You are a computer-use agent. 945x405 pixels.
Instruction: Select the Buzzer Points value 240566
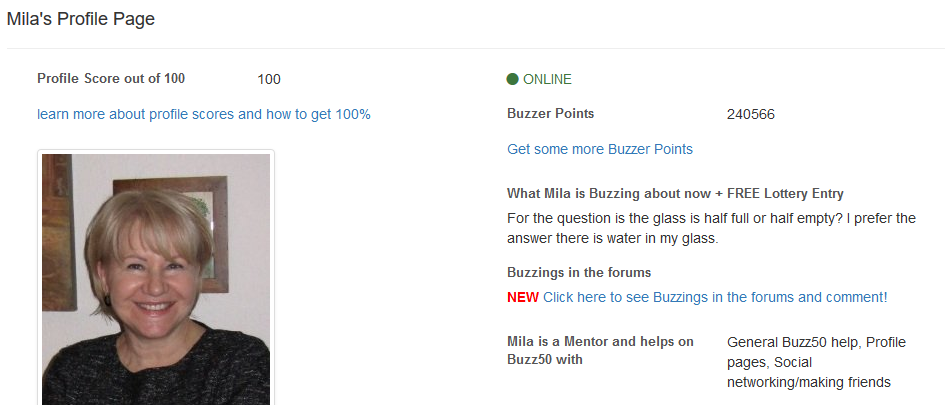[x=750, y=115]
